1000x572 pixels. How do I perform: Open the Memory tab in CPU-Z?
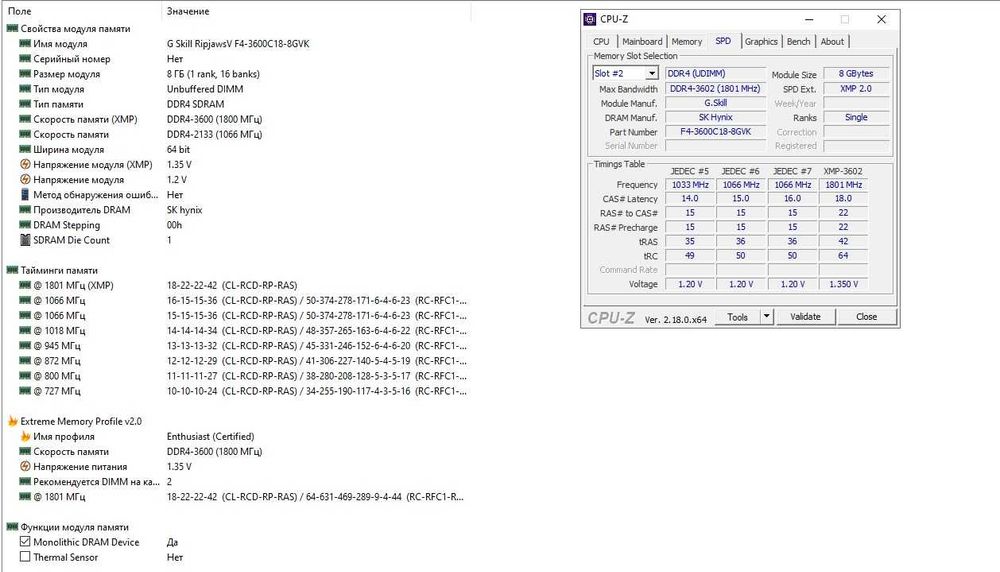[x=686, y=41]
